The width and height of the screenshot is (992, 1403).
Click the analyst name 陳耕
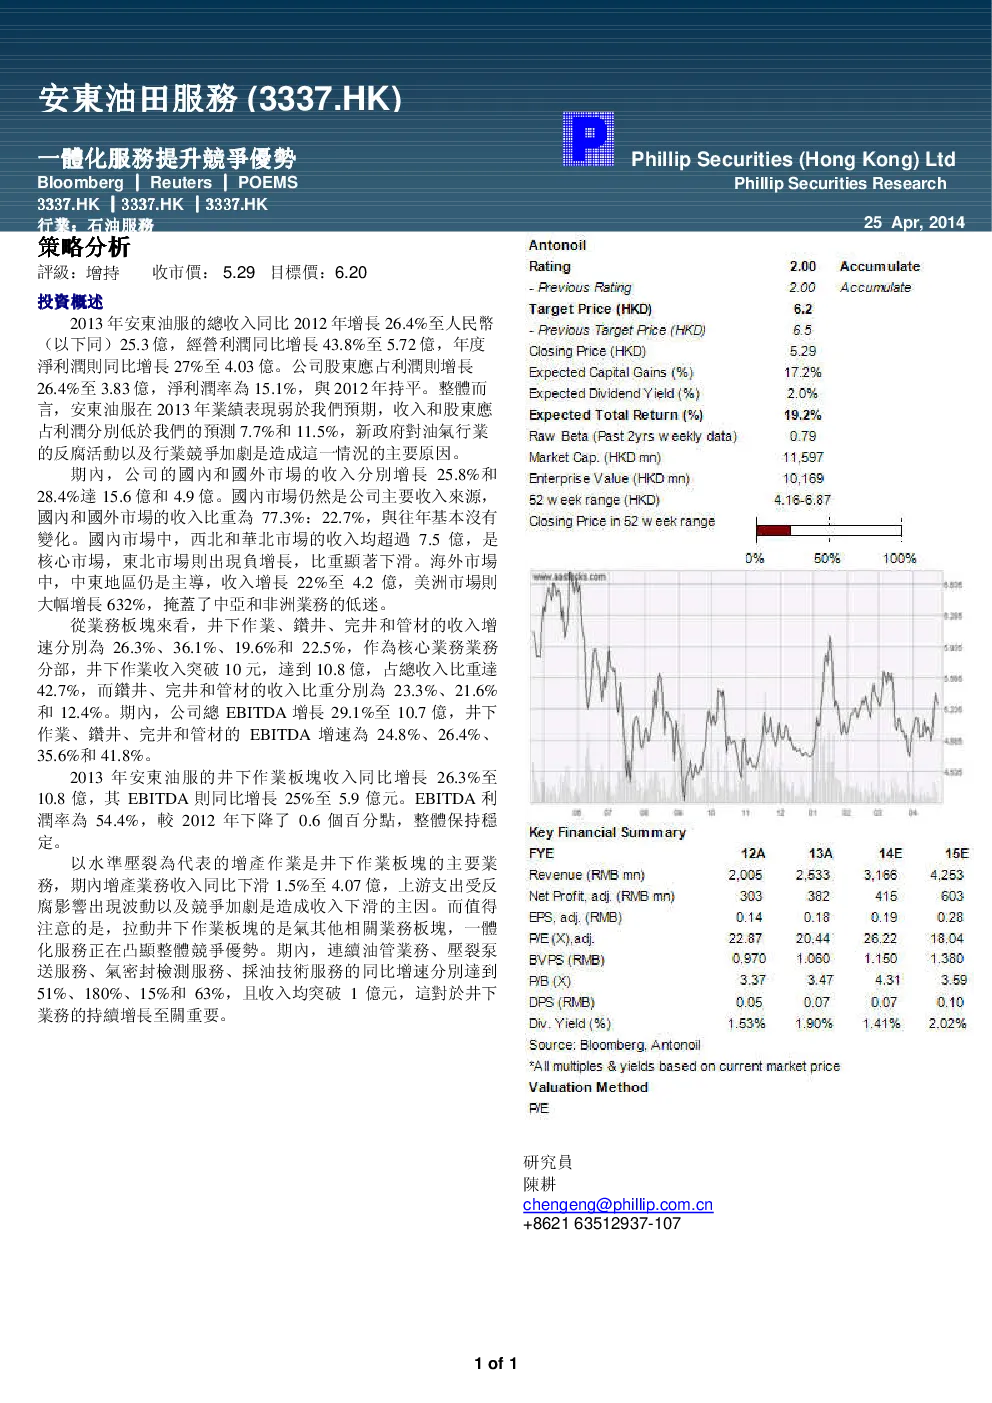539,1184
